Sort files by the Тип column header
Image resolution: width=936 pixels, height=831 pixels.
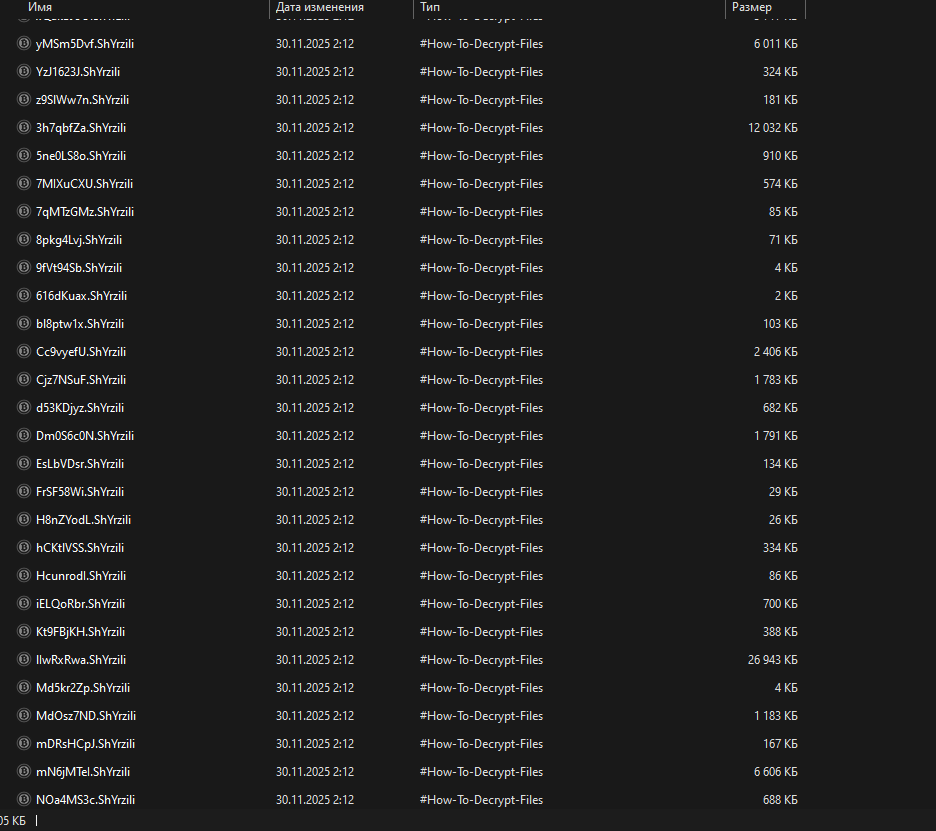tap(430, 7)
